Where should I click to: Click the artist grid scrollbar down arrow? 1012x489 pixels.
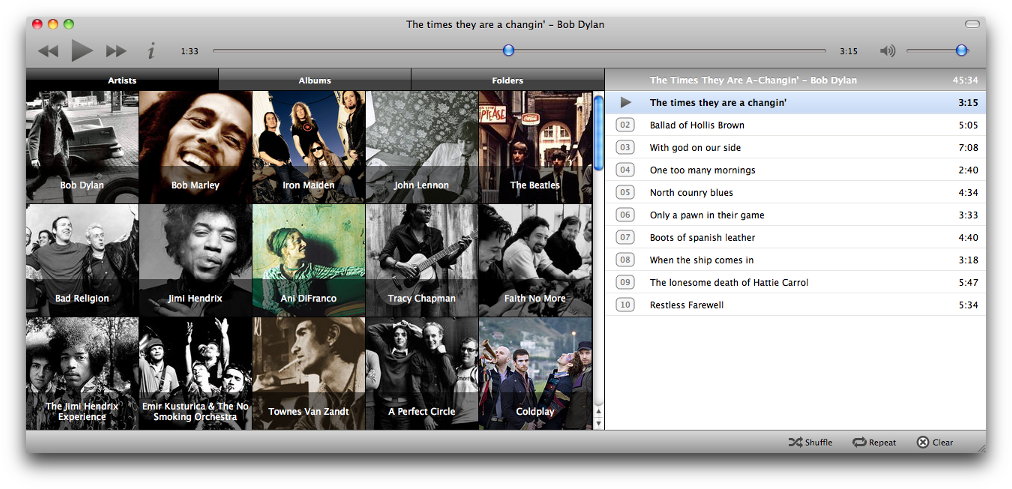599,423
